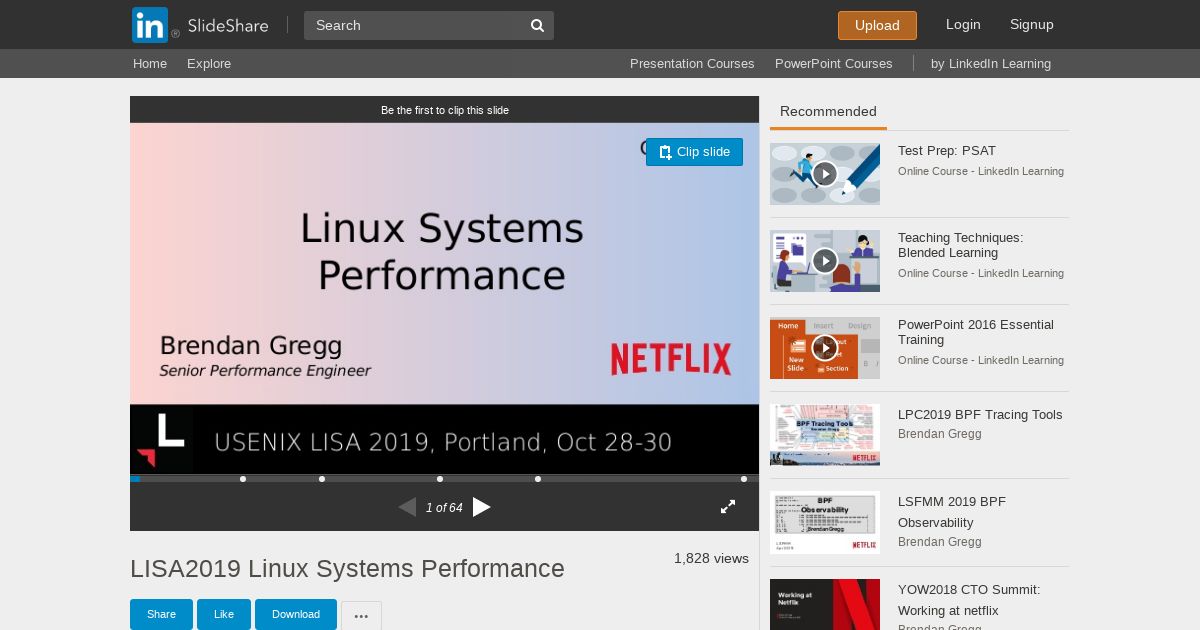Viewport: 1200px width, 630px height.
Task: Open Presentation Courses link
Action: point(692,64)
